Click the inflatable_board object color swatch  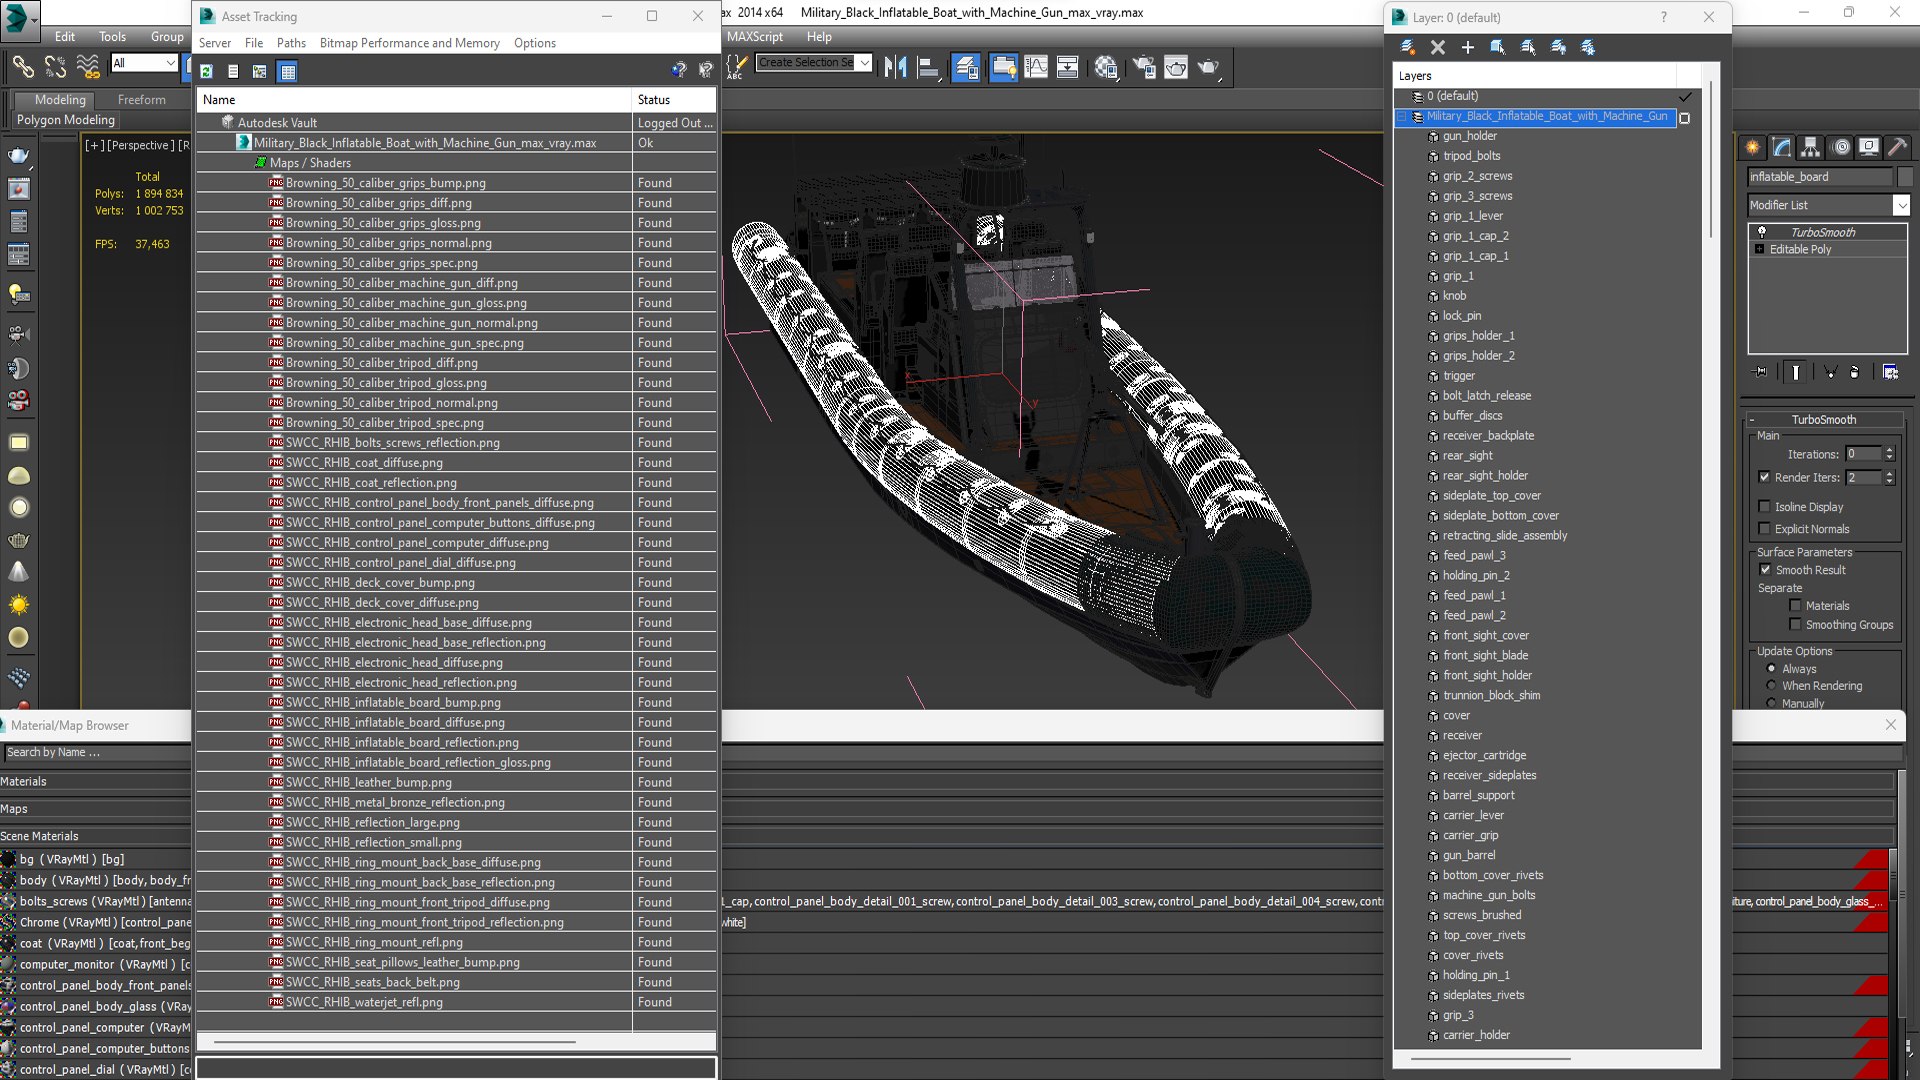pos(1905,177)
